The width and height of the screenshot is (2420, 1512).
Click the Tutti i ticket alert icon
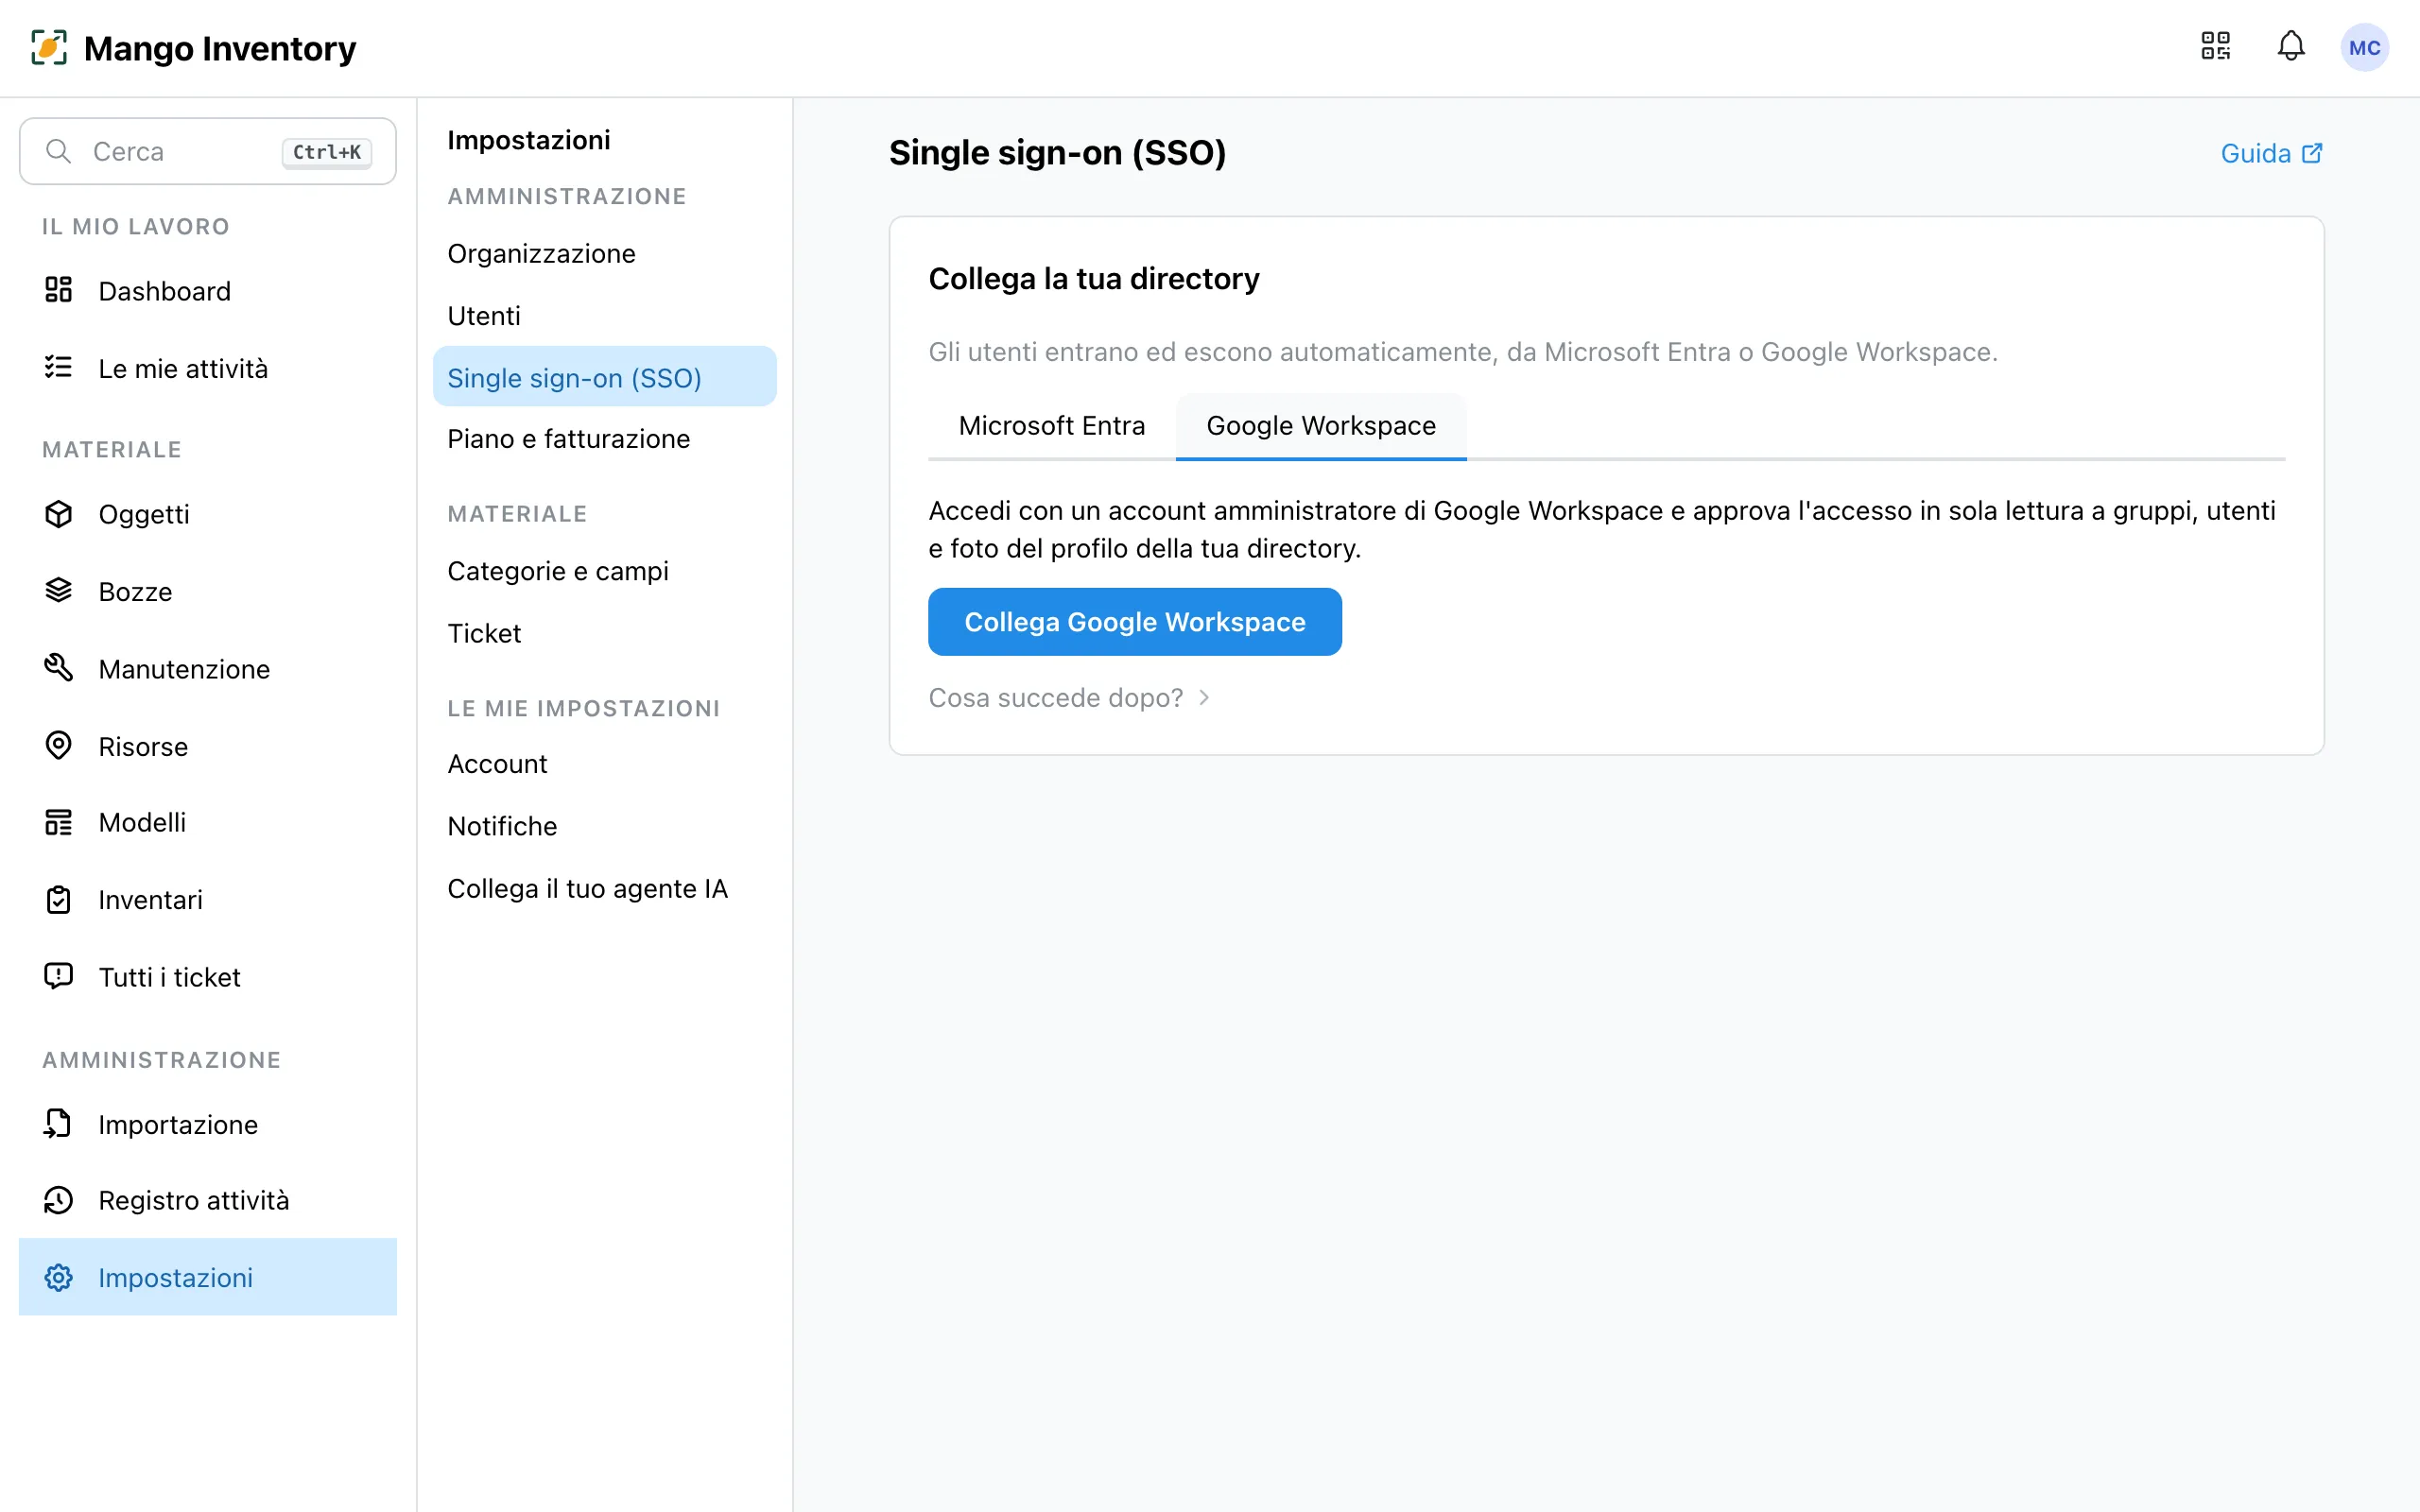click(59, 976)
